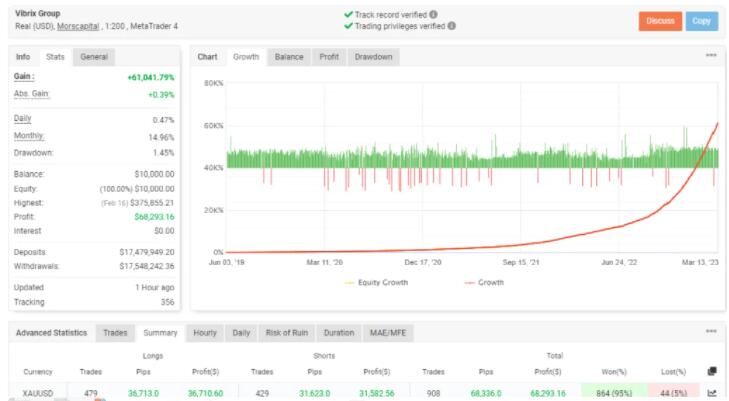Open the XAUUSD row chart icon
This screenshot has width=729, height=401.
[x=711, y=393]
